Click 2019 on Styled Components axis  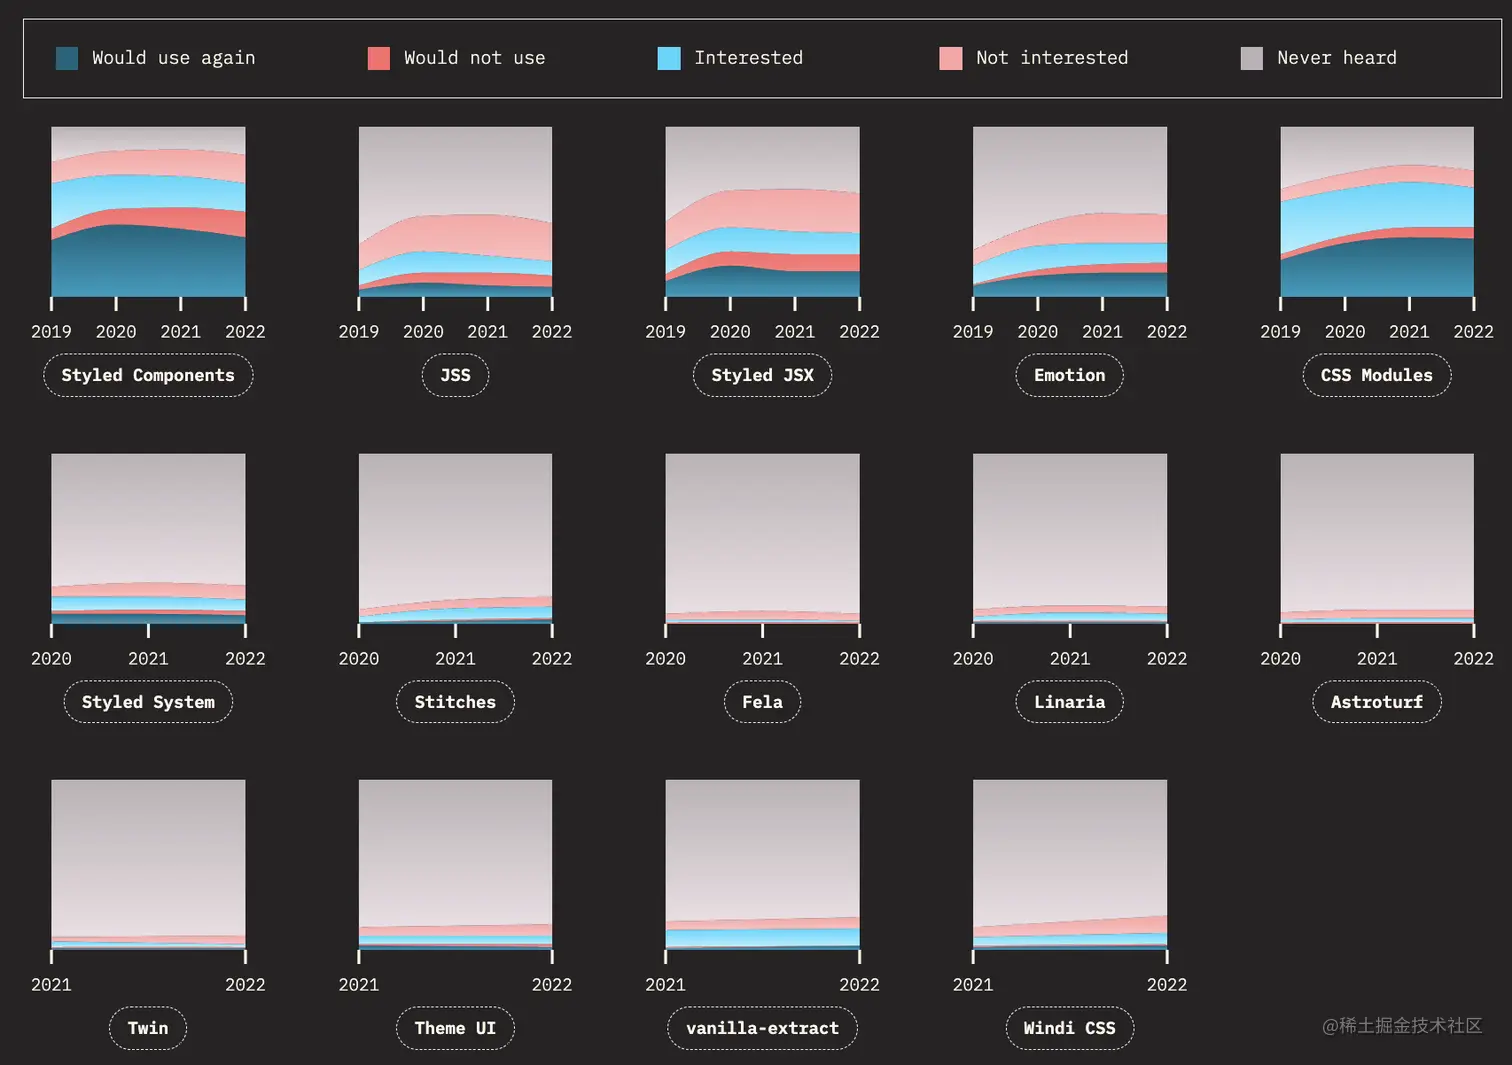coord(51,332)
